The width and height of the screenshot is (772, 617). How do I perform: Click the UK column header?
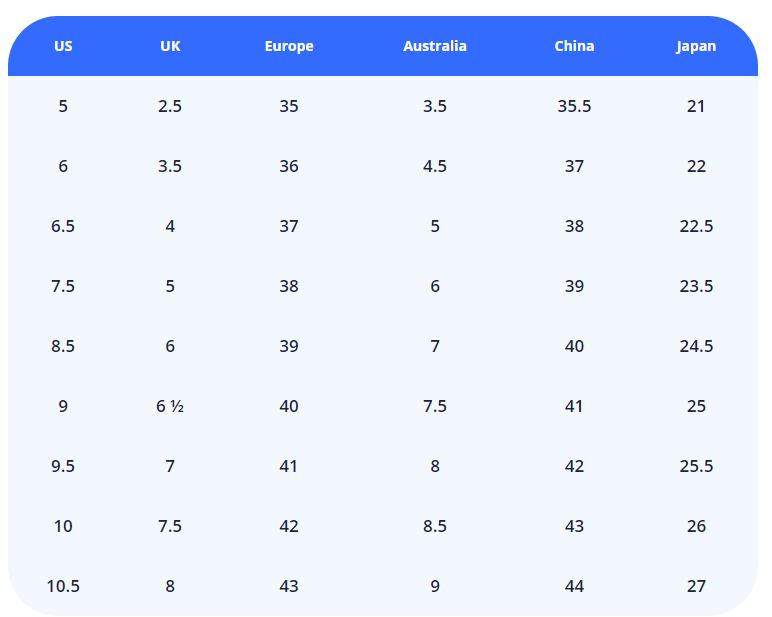[x=170, y=46]
